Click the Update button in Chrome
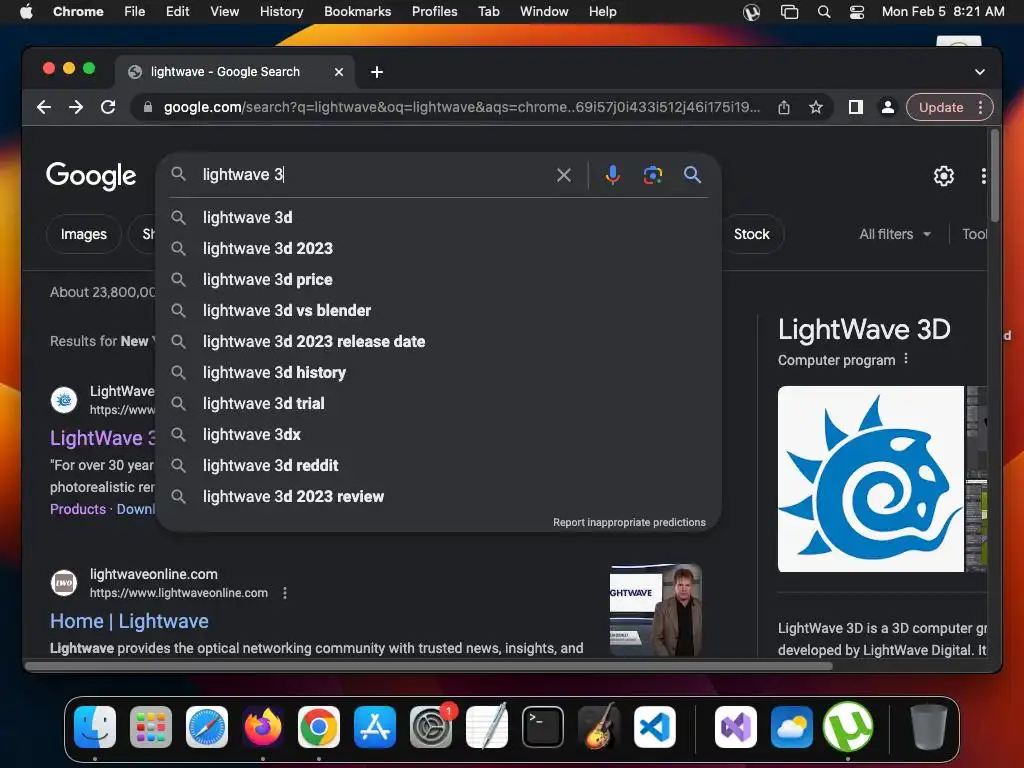Viewport: 1024px width, 768px height. point(941,107)
